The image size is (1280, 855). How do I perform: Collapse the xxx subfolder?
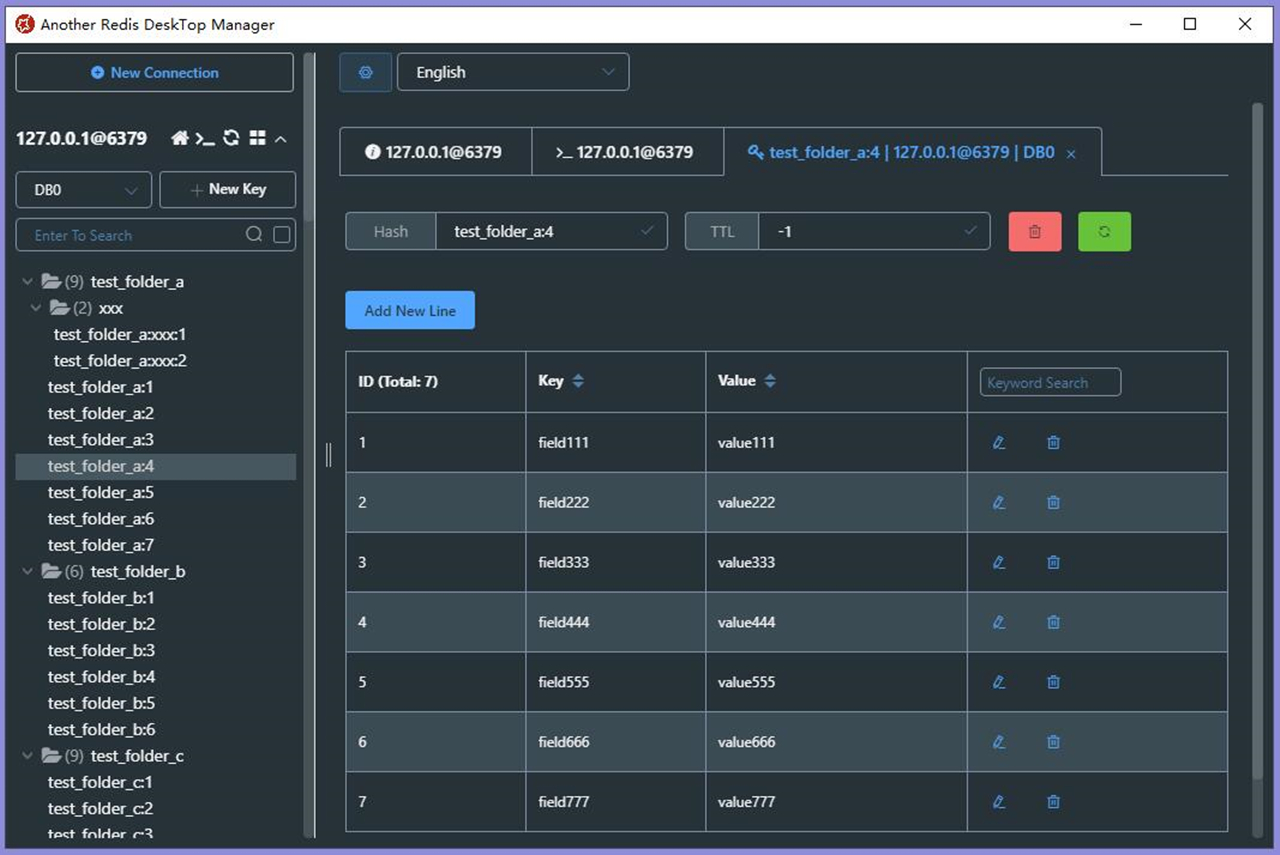pyautogui.click(x=37, y=308)
